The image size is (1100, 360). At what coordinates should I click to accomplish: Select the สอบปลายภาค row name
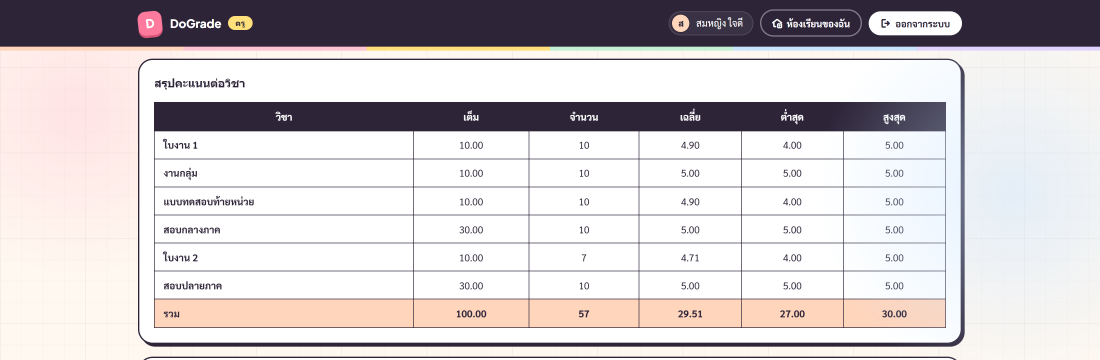point(192,286)
